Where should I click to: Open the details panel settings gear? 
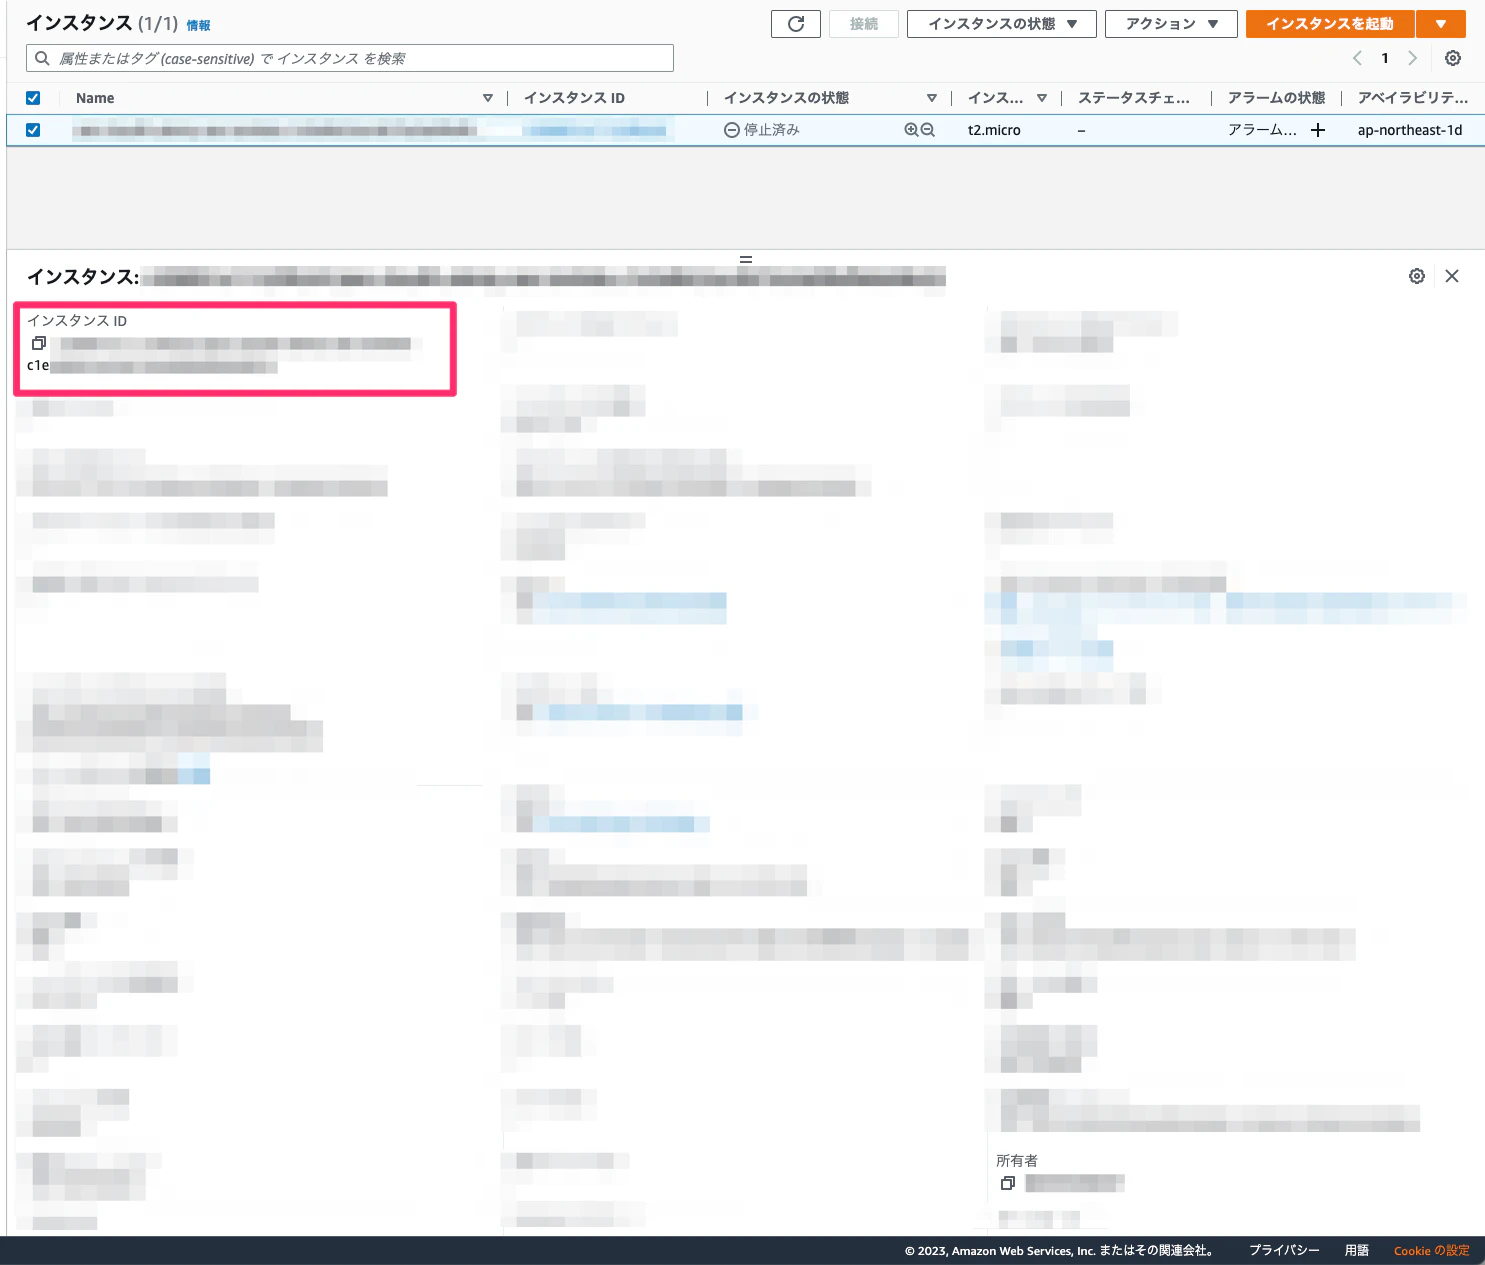(1417, 275)
